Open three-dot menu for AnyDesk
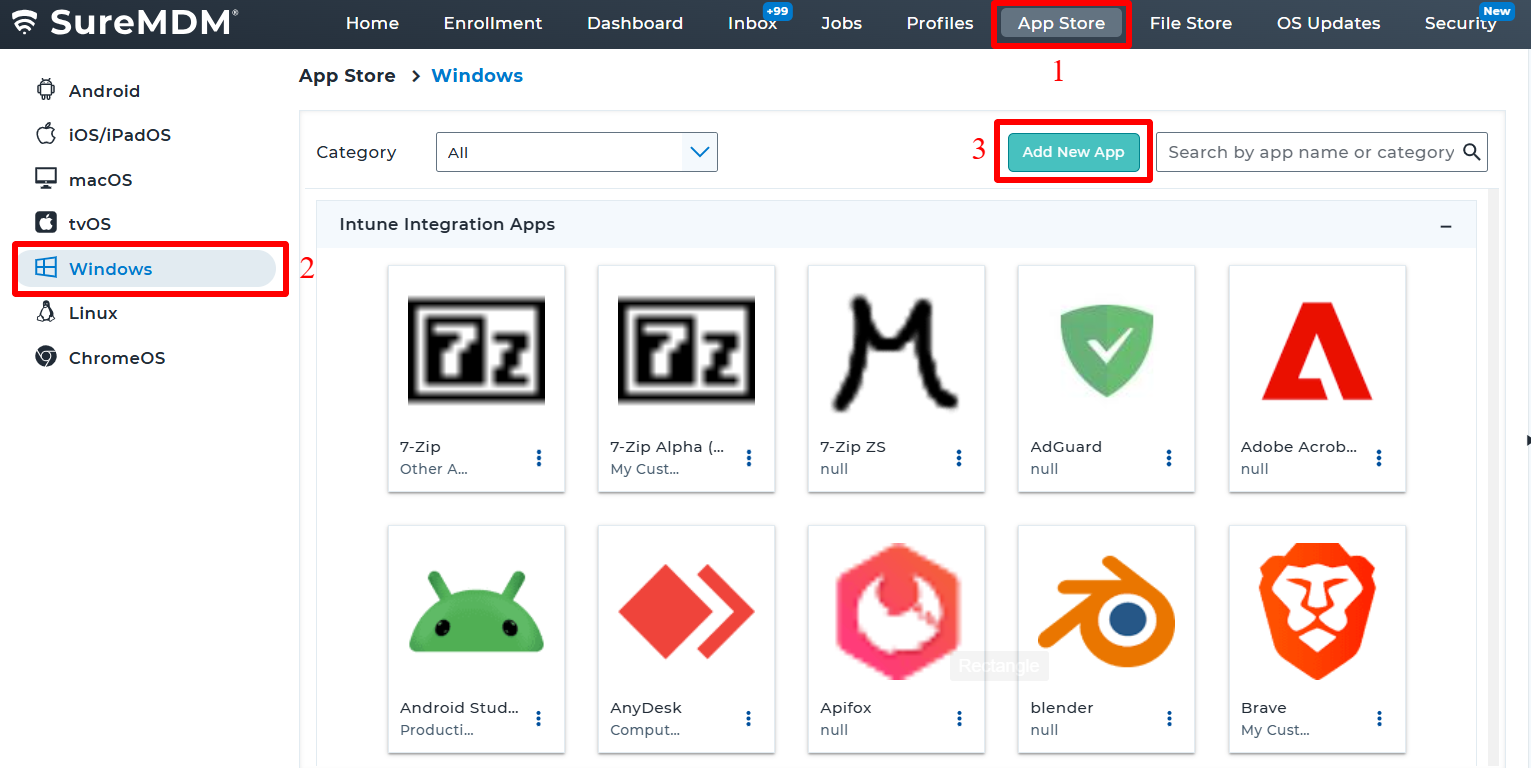 click(748, 718)
